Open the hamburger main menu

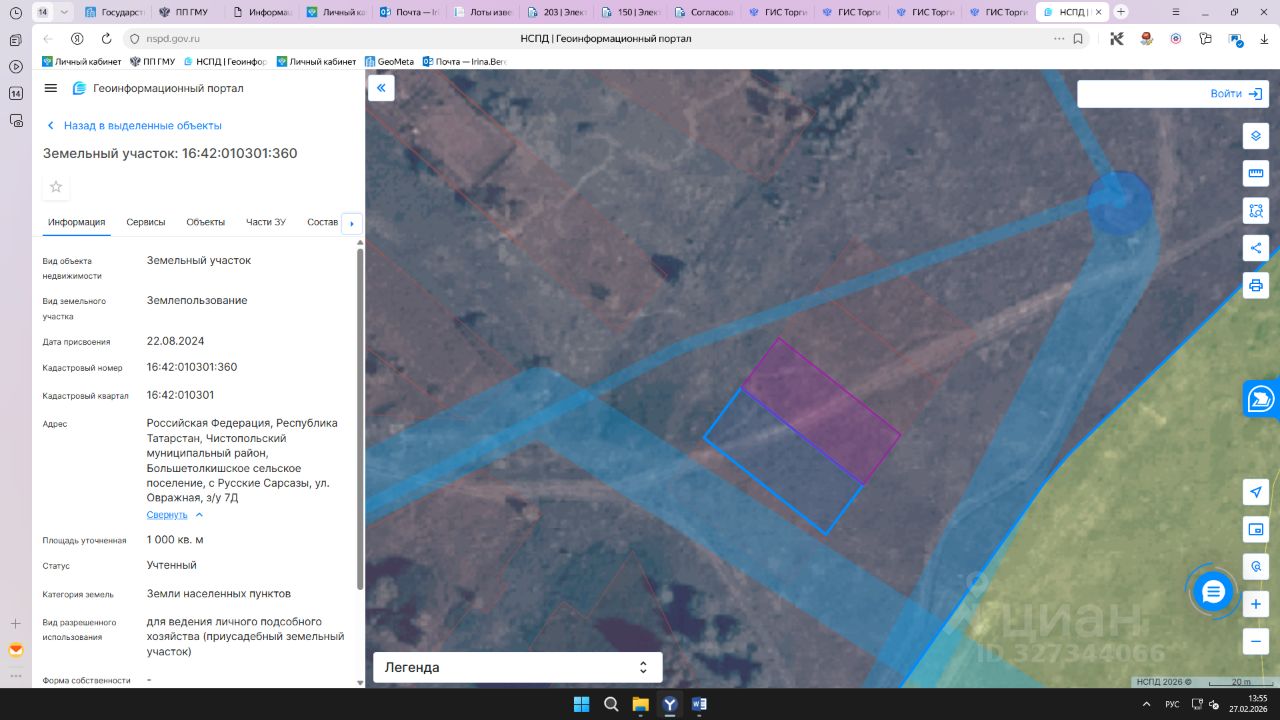51,88
